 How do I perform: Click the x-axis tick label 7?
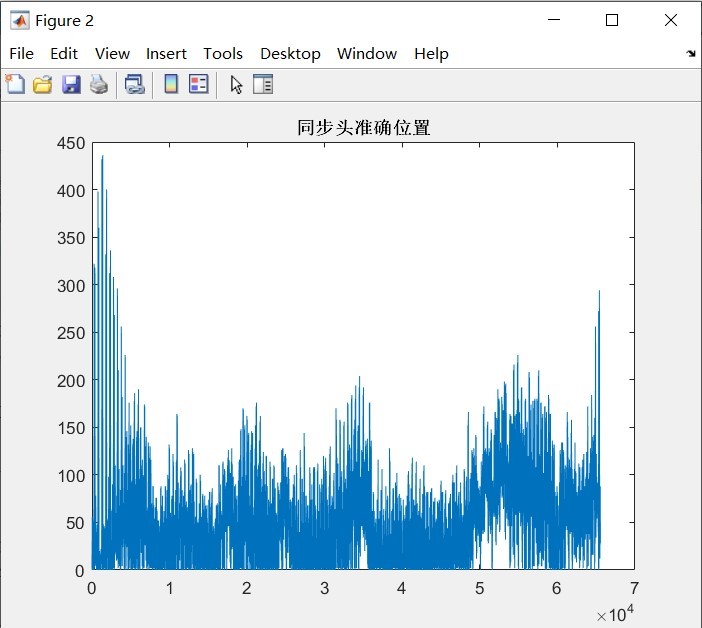click(634, 588)
